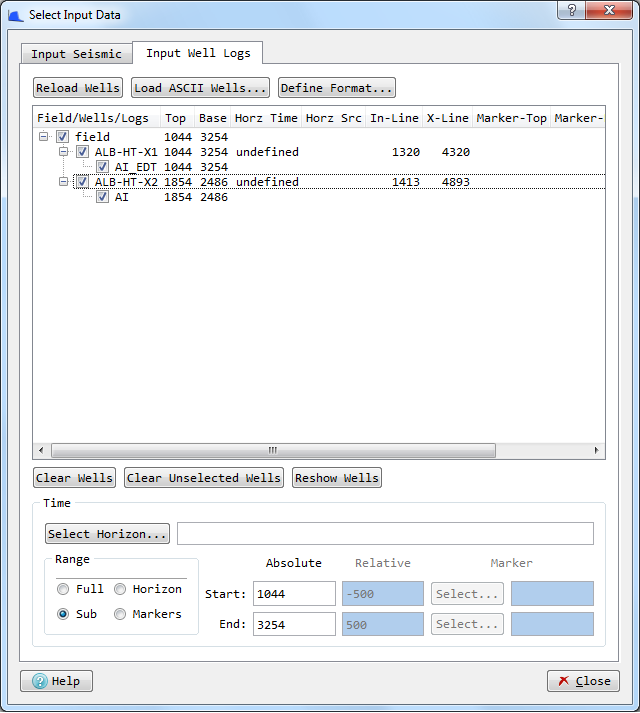Click X-Line value 4893
This screenshot has height=713, width=640.
(x=455, y=182)
